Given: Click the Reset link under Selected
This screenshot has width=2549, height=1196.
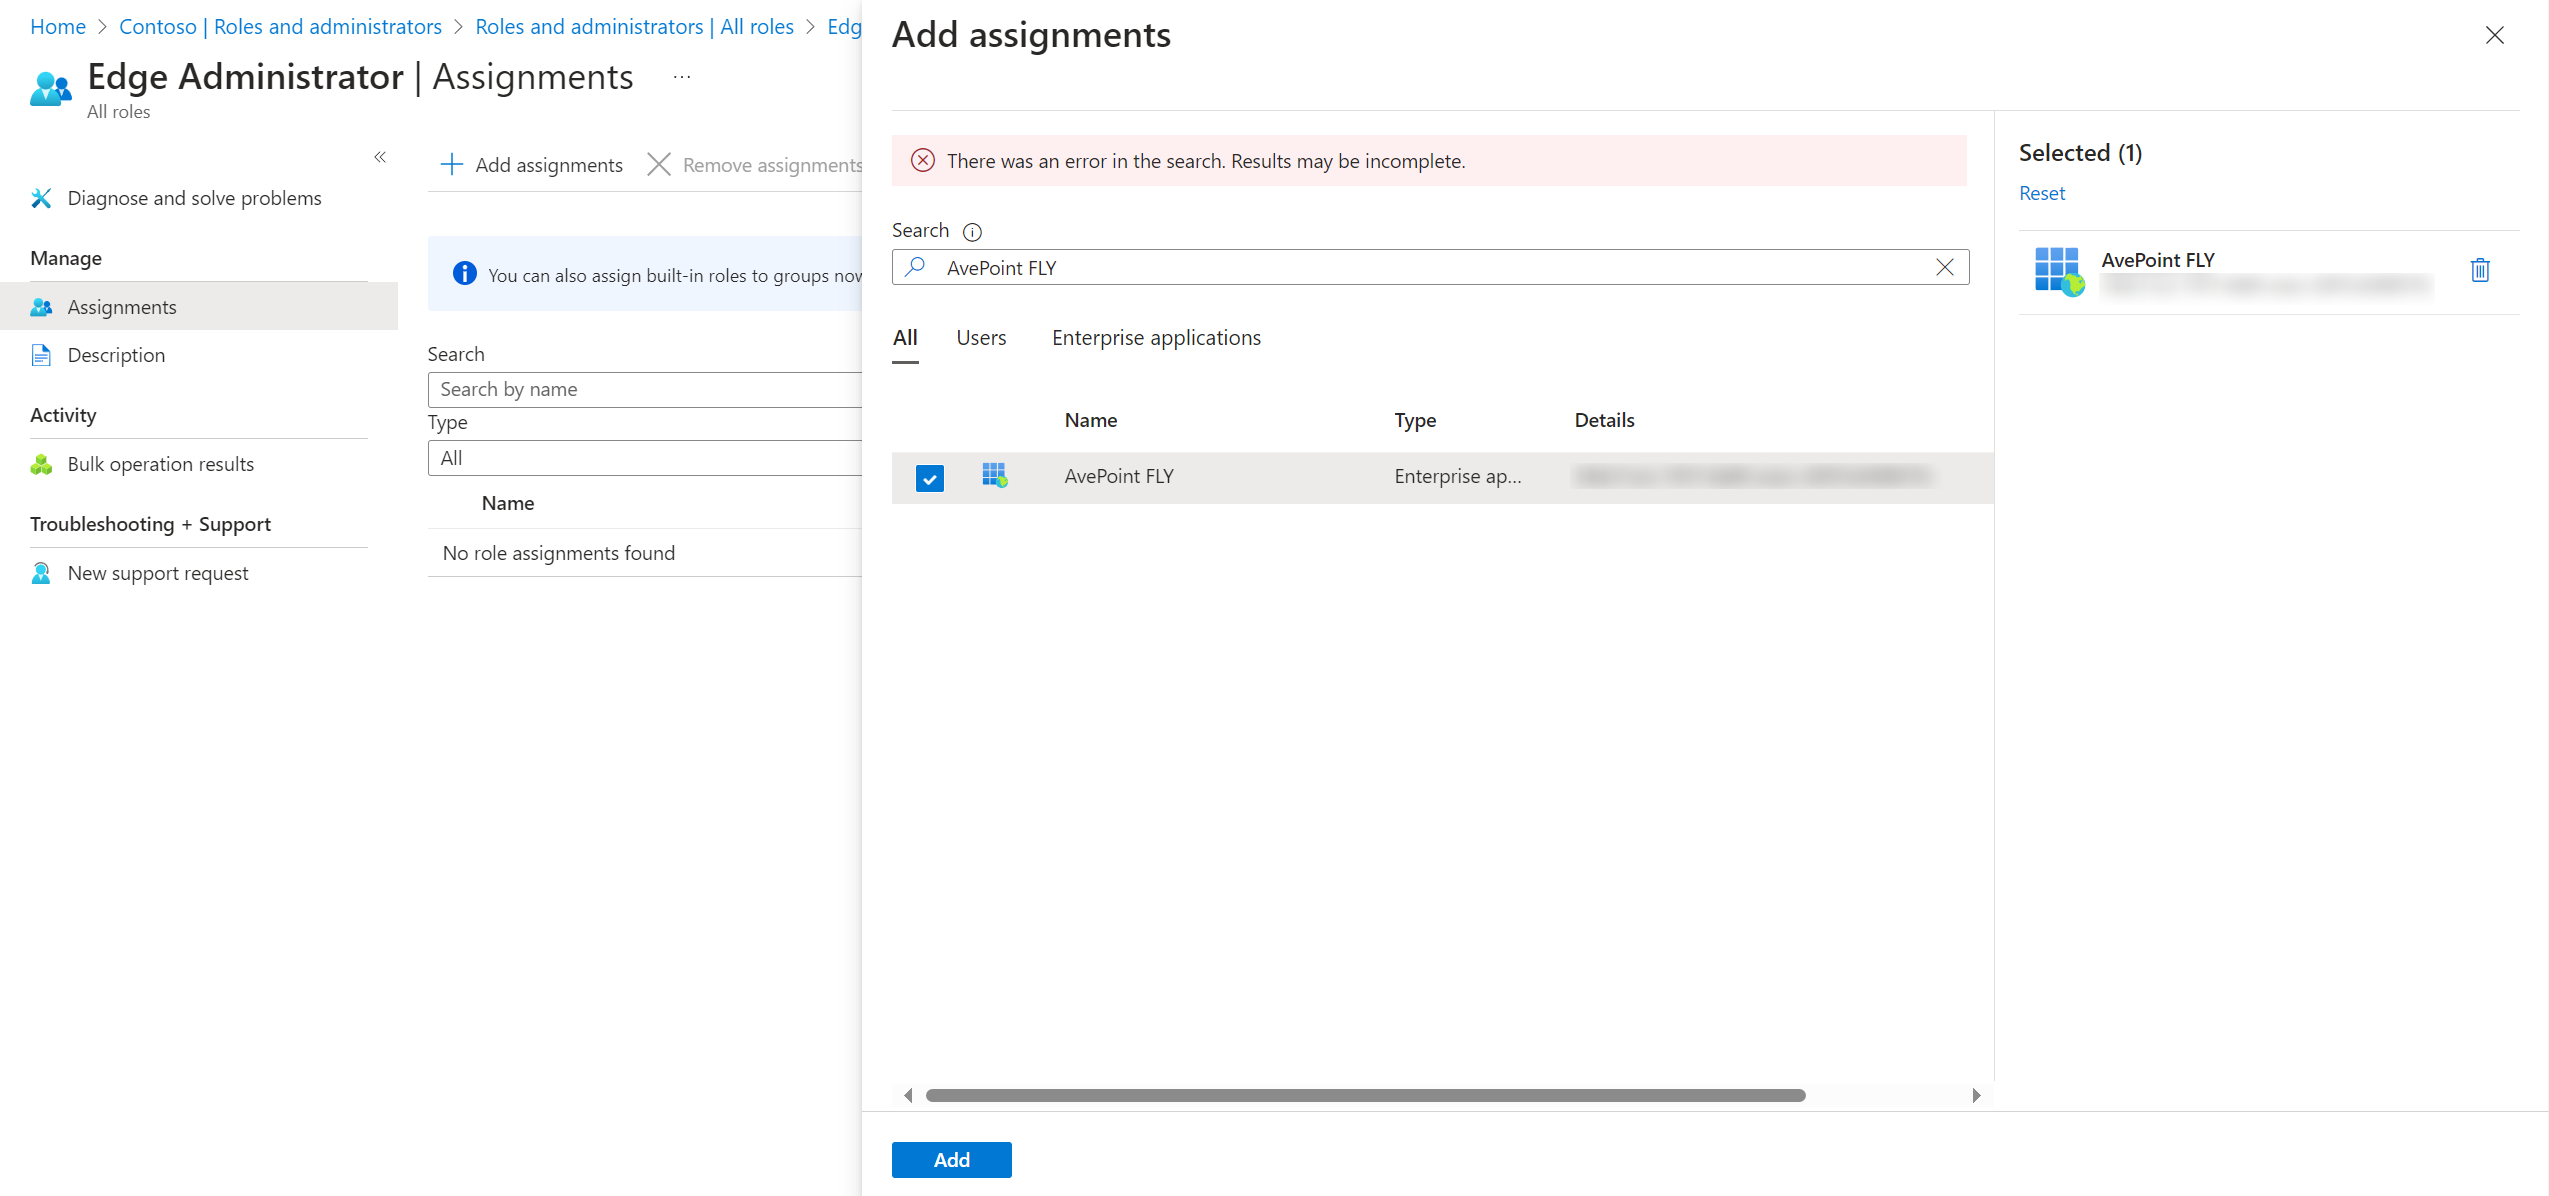Looking at the screenshot, I should pyautogui.click(x=2042, y=193).
